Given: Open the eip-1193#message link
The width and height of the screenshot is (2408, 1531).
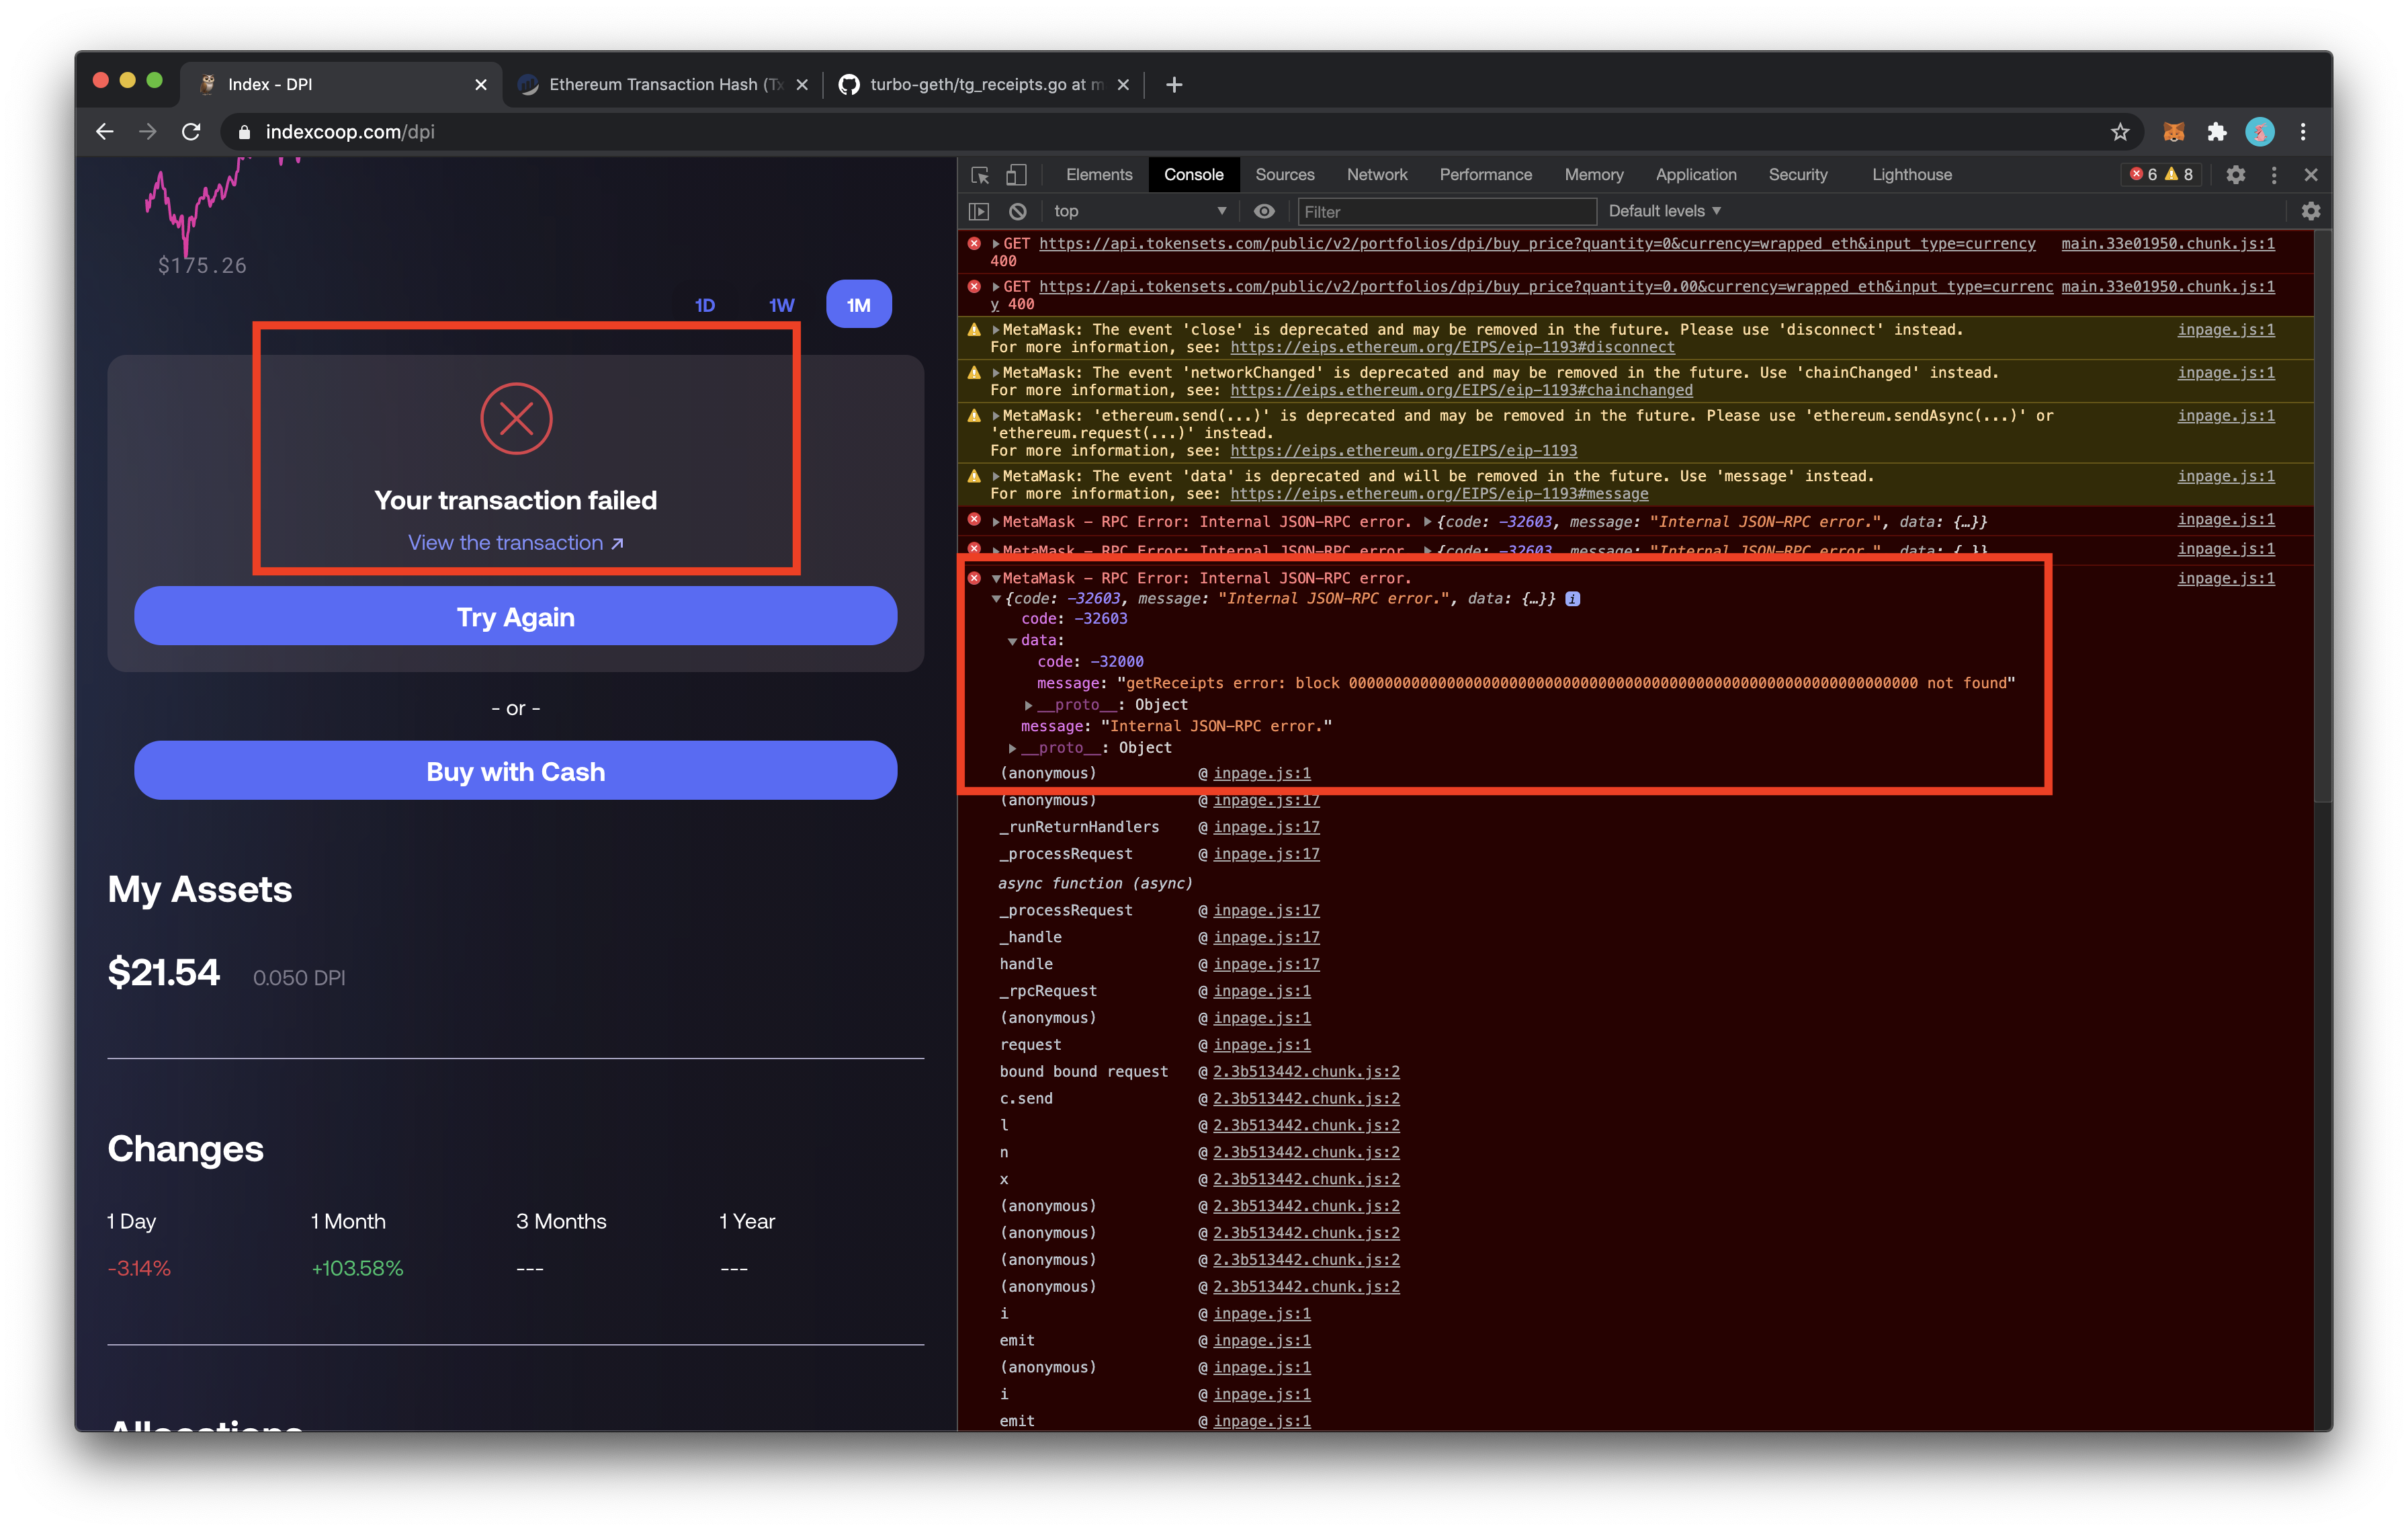Looking at the screenshot, I should coord(1438,495).
